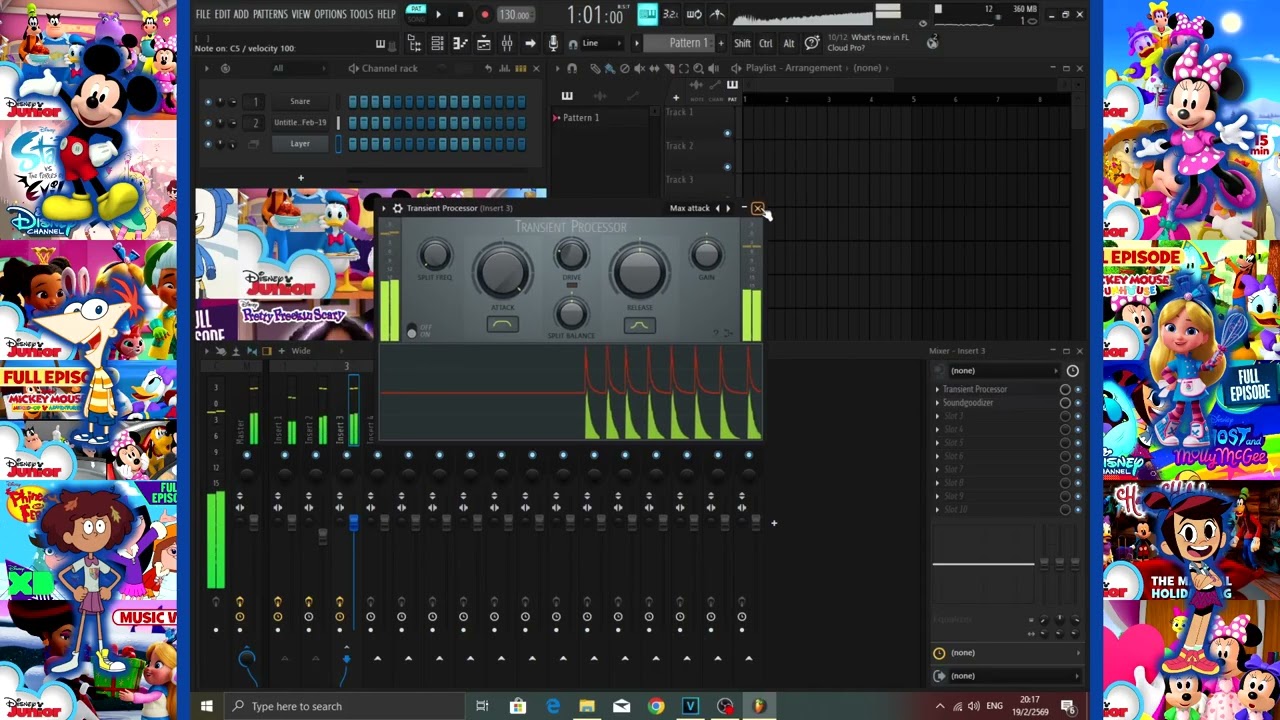The height and width of the screenshot is (720, 1280).
Task: Open Transient Processor plugin options gear icon
Action: (x=397, y=208)
